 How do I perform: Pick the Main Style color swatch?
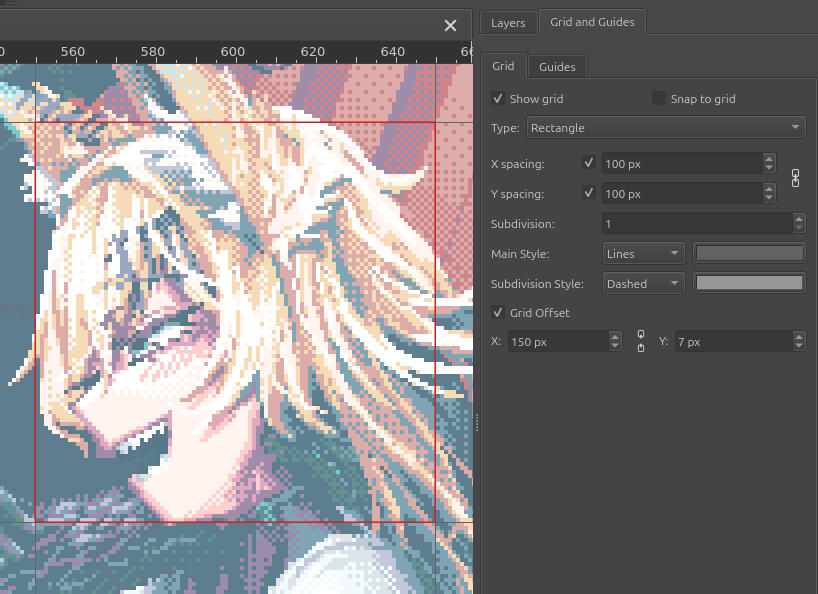click(x=749, y=253)
